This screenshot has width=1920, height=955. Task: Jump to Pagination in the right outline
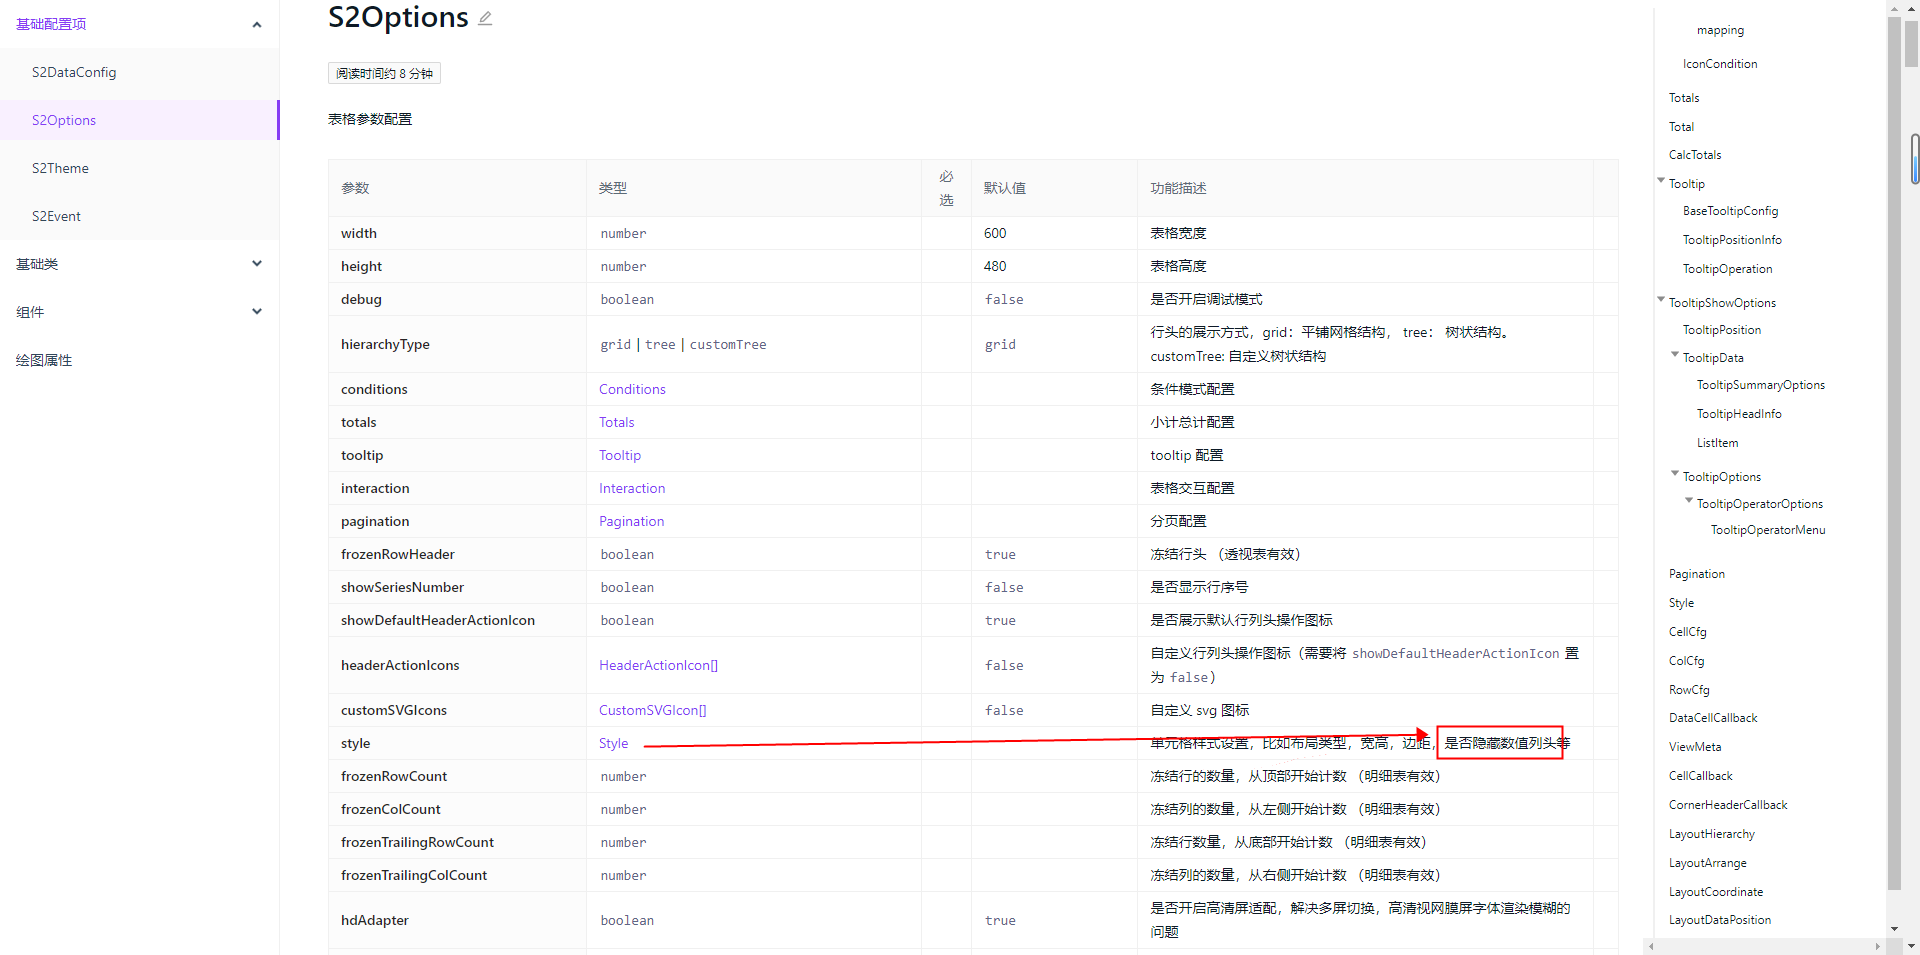(x=1696, y=573)
